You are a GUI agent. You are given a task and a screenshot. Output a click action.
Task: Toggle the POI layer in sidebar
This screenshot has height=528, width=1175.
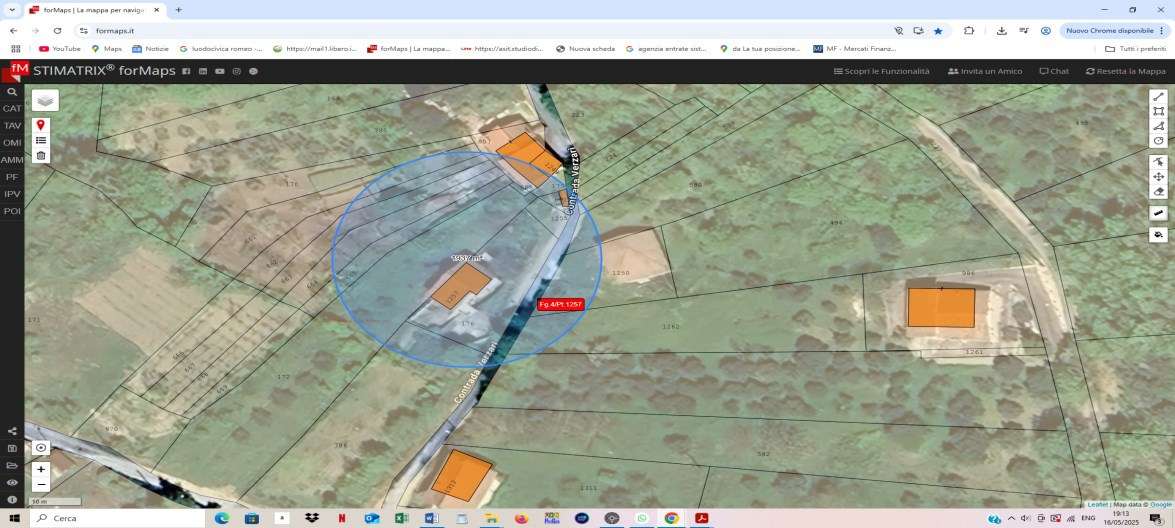click(x=12, y=211)
